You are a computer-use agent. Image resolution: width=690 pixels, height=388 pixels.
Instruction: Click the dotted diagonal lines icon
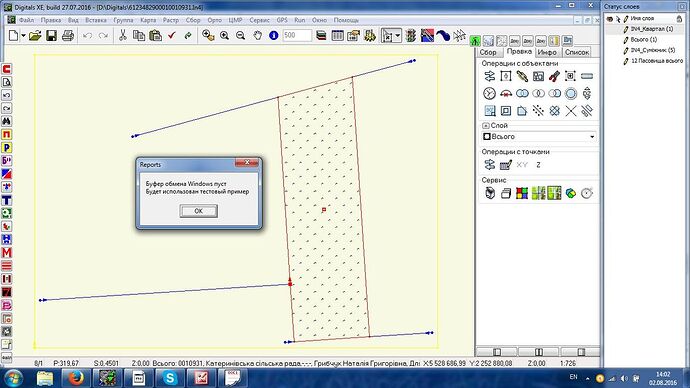click(x=538, y=111)
